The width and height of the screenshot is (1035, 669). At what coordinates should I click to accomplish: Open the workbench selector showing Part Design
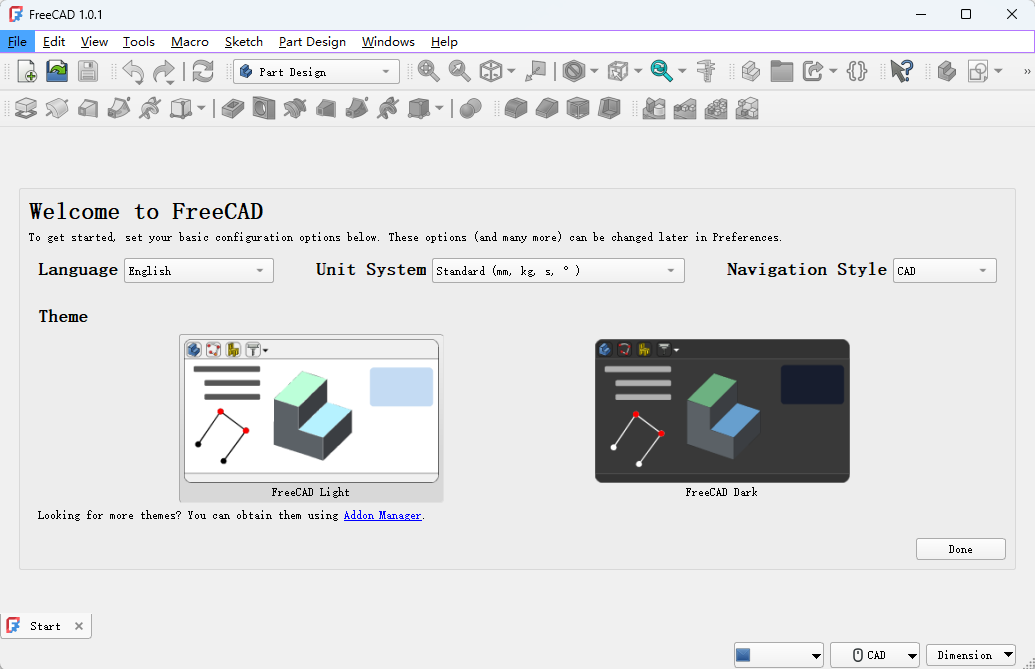pos(315,71)
